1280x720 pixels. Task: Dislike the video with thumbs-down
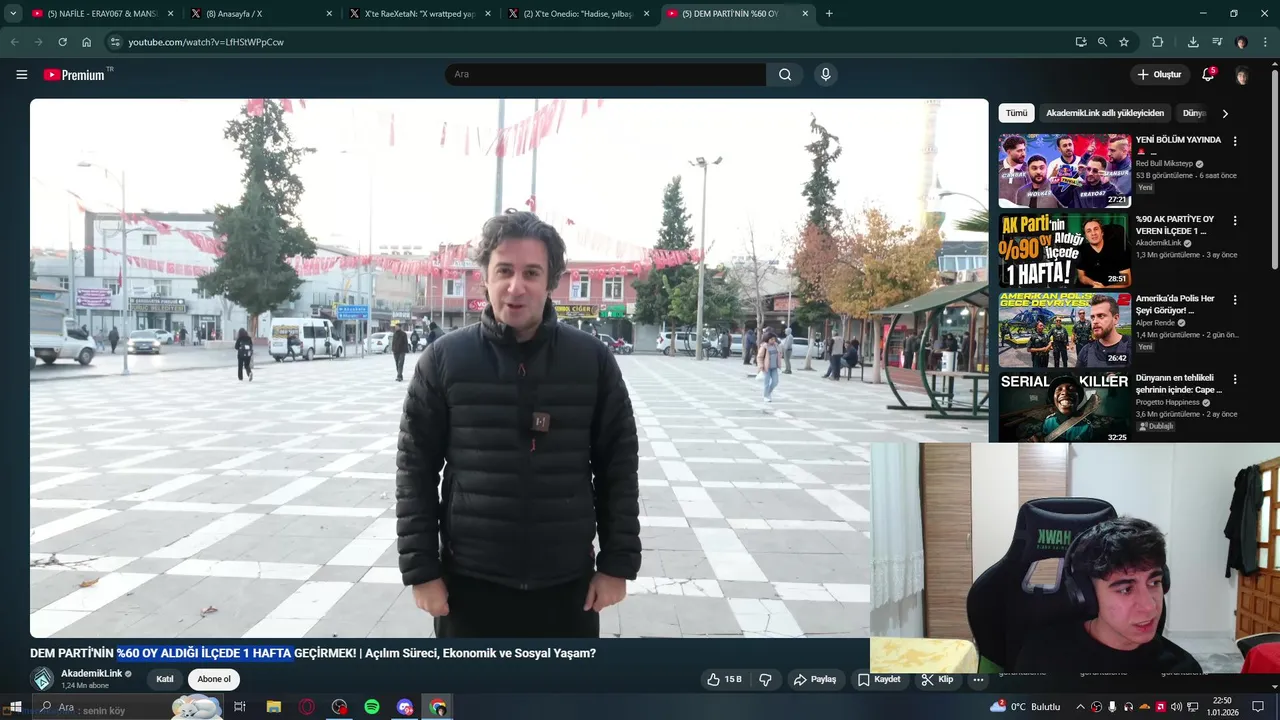[x=766, y=679]
